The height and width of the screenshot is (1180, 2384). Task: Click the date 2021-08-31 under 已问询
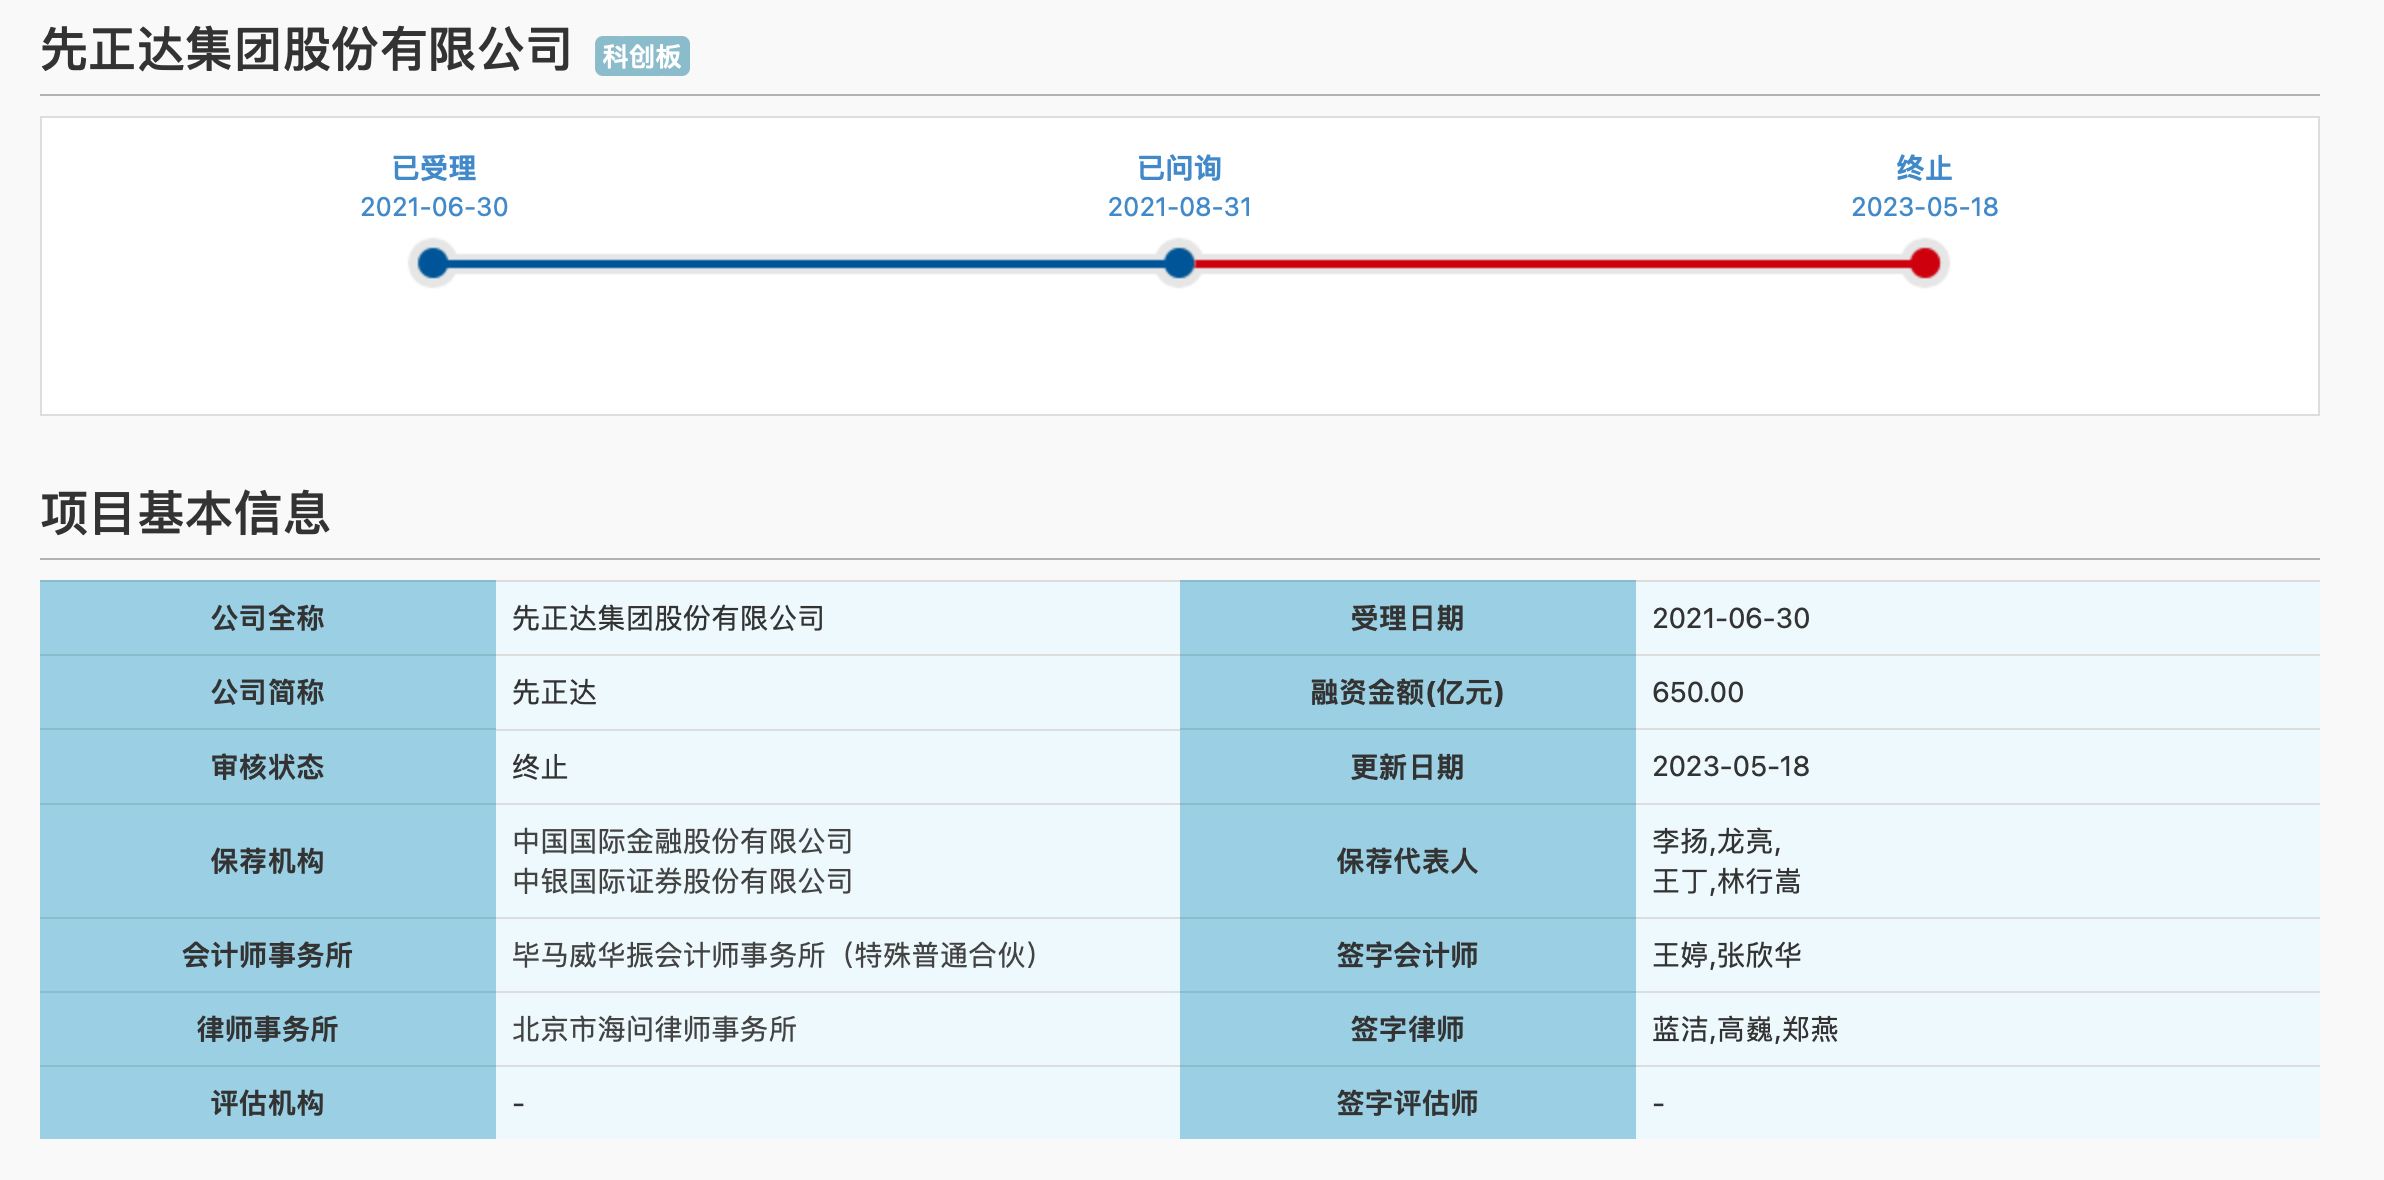pyautogui.click(x=1179, y=207)
